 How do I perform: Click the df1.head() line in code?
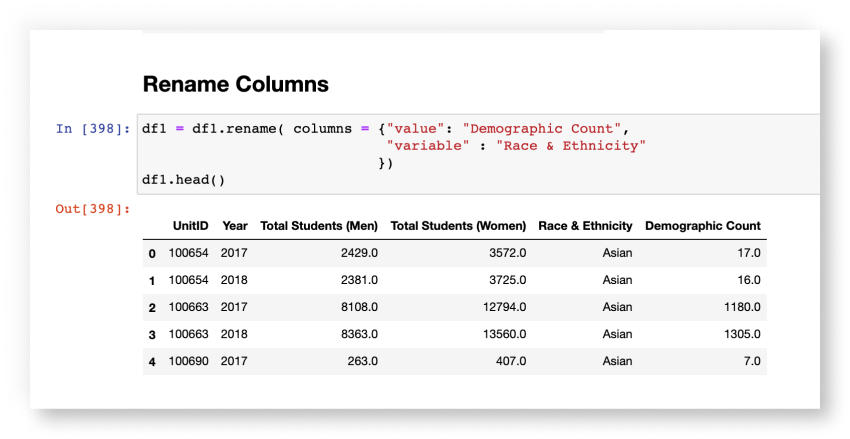tap(184, 180)
